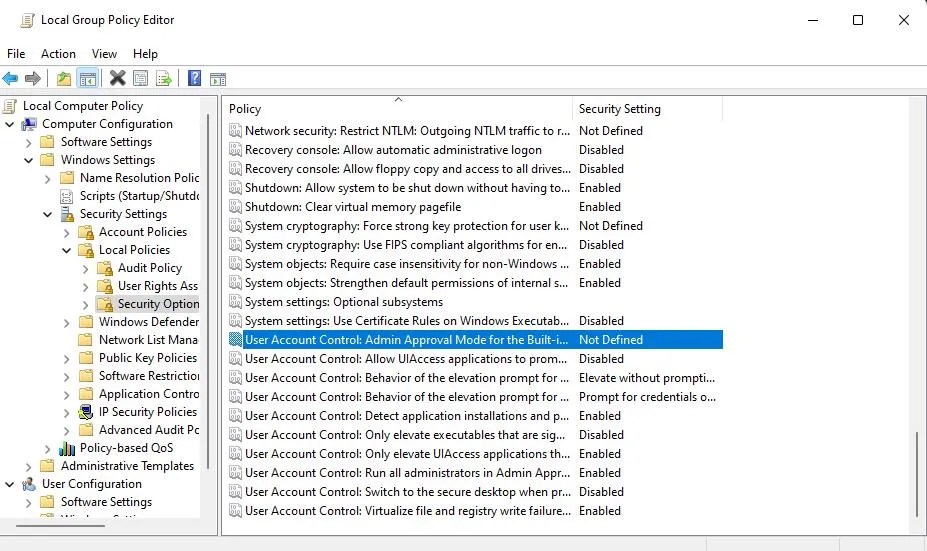Expand the Advanced Audit Policy node
Screen dimensions: 927x551
[67, 430]
